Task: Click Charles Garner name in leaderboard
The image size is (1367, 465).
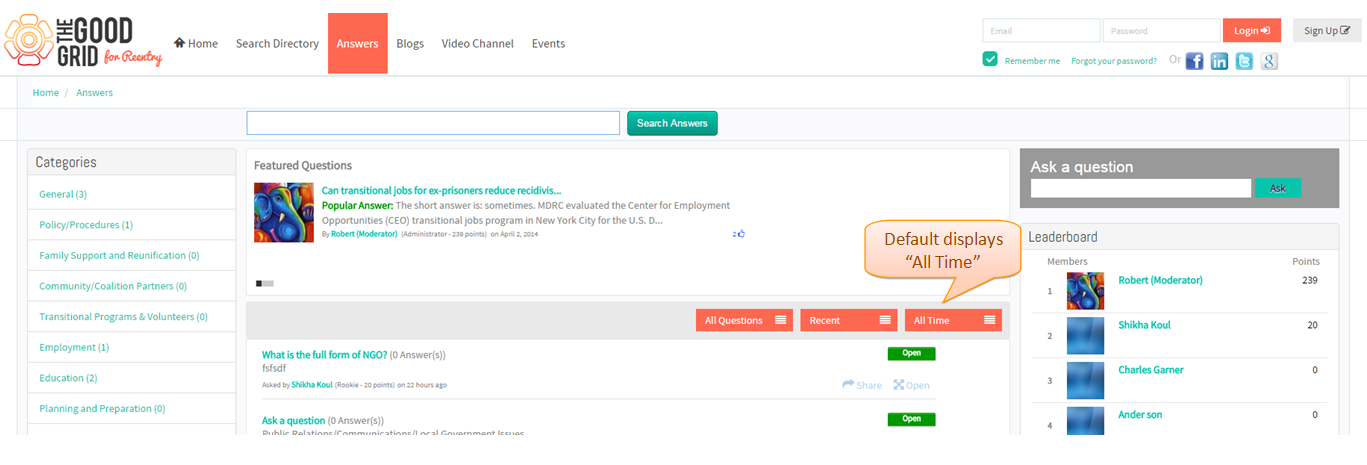Action: click(1150, 370)
